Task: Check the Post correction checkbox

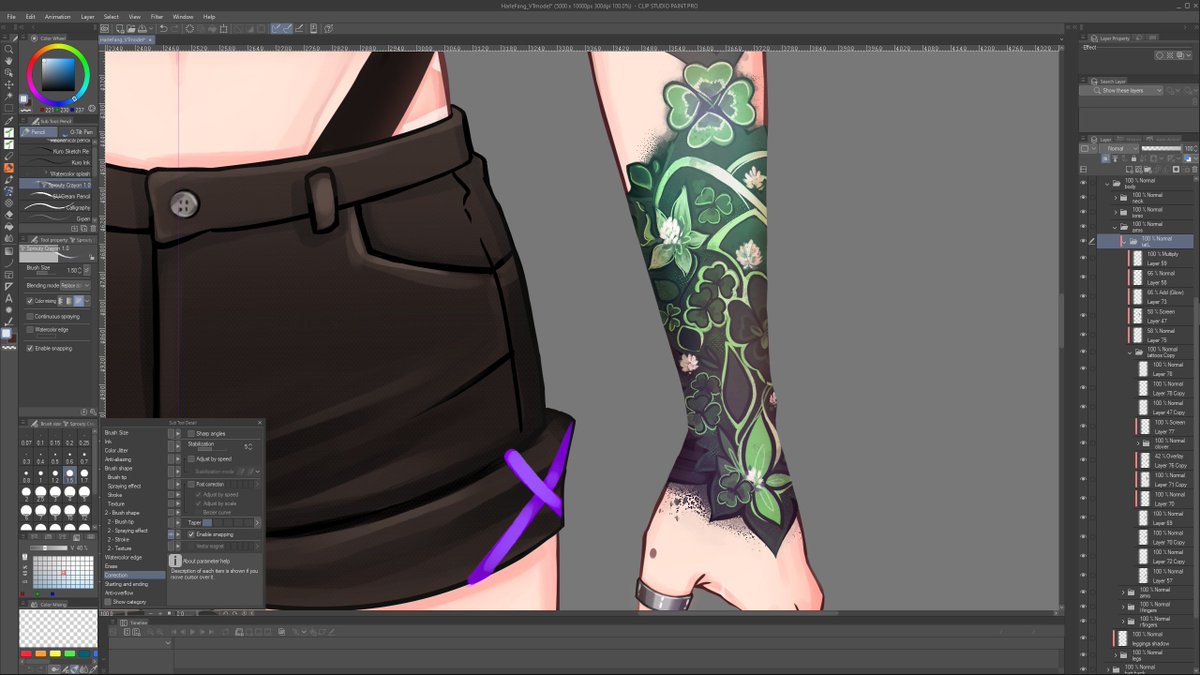Action: coord(192,484)
